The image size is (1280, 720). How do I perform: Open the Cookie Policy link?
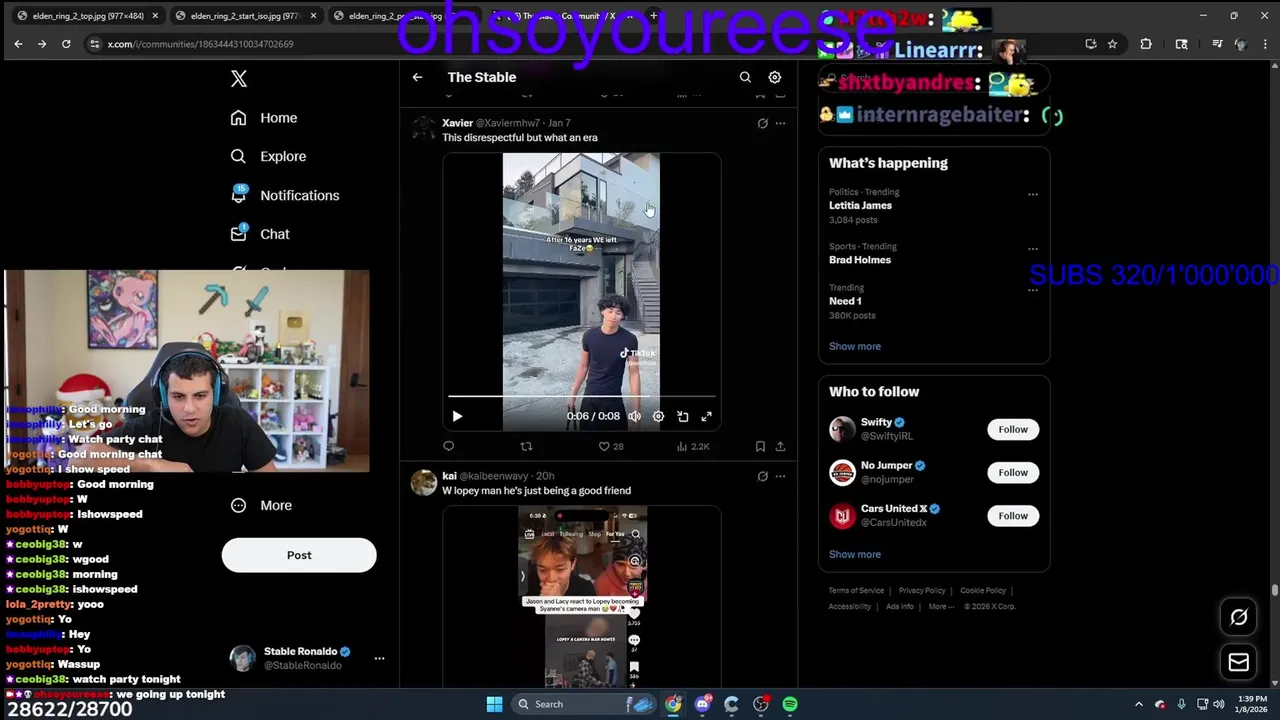(x=983, y=591)
